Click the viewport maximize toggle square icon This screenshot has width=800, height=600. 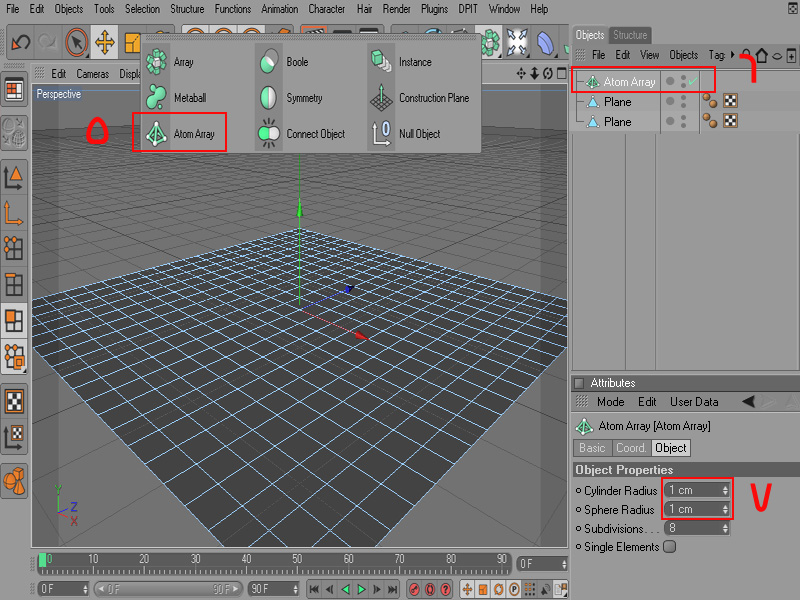coord(561,74)
